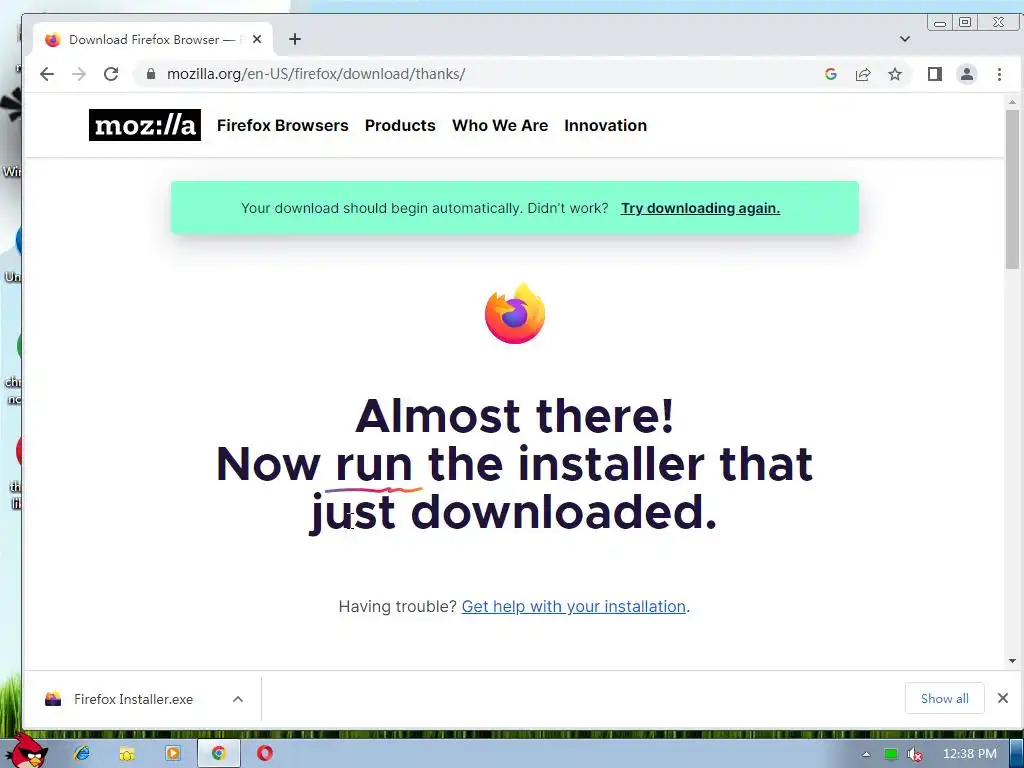Image resolution: width=1024 pixels, height=768 pixels.
Task: Open the Innovation menu
Action: [x=605, y=125]
